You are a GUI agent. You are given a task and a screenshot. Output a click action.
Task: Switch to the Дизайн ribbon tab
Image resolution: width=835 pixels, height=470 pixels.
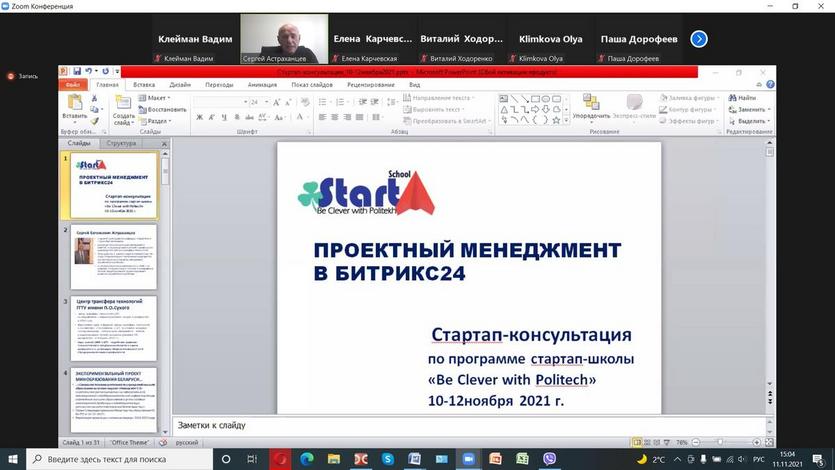(180, 85)
